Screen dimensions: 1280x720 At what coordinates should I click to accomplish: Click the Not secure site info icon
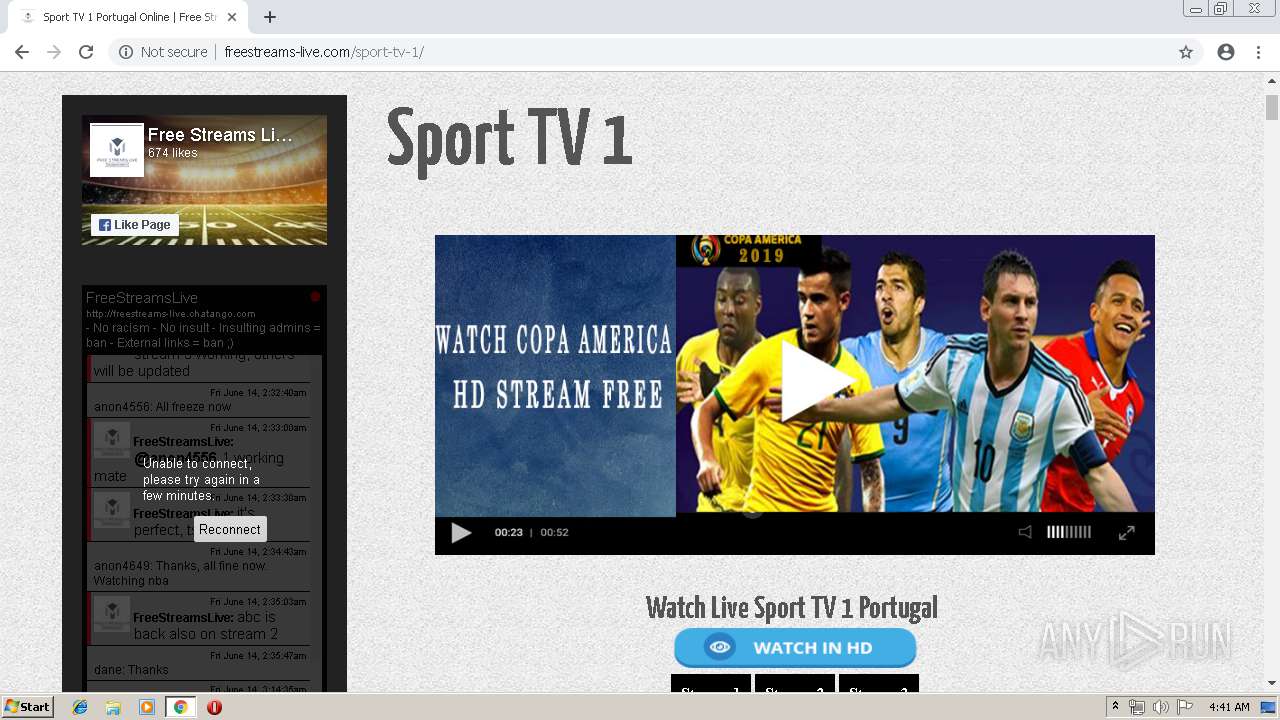[x=126, y=52]
